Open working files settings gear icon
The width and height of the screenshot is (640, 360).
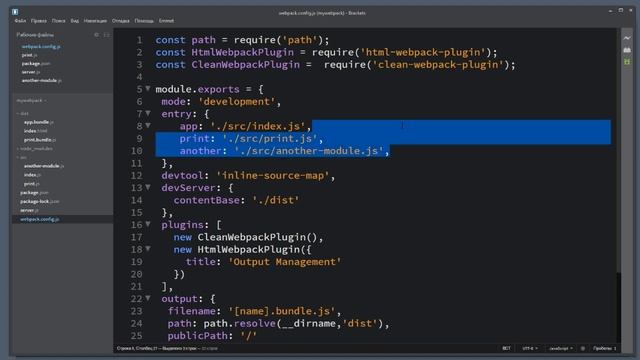click(x=97, y=35)
